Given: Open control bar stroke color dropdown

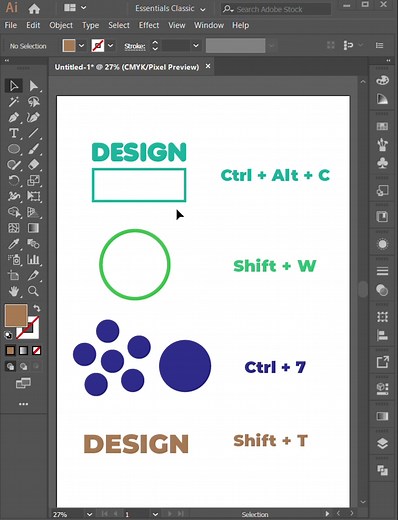Looking at the screenshot, I should [111, 46].
